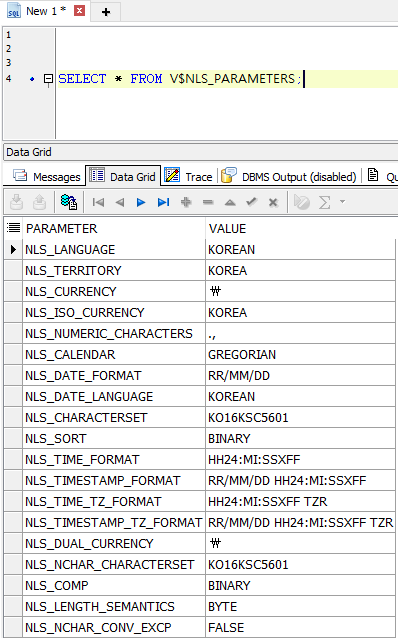Viewport: 398px width, 638px height.
Task: Click the KO16KSC5601 value of NLS_CHARACTERSET
Action: point(300,417)
